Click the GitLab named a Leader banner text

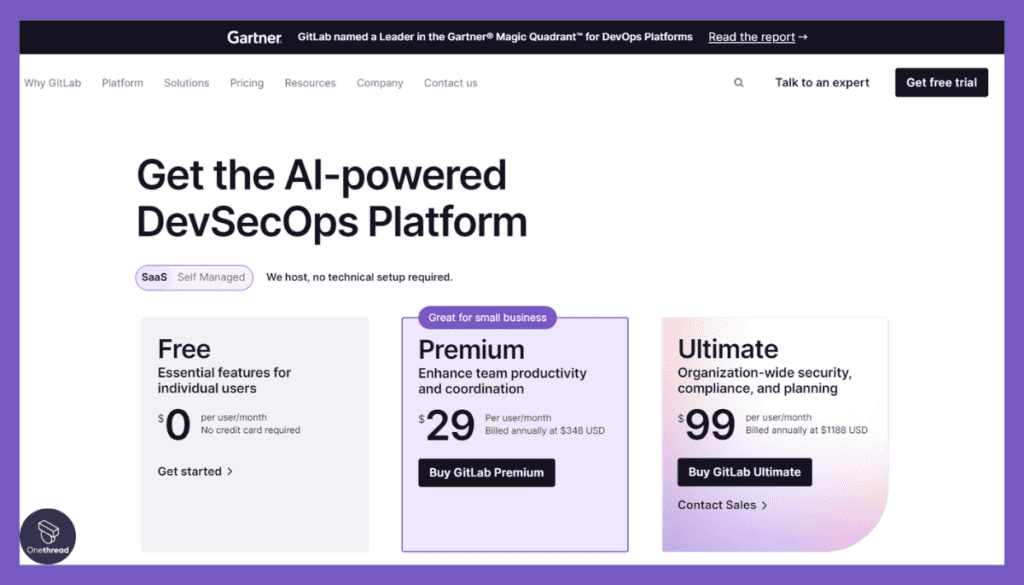495,37
